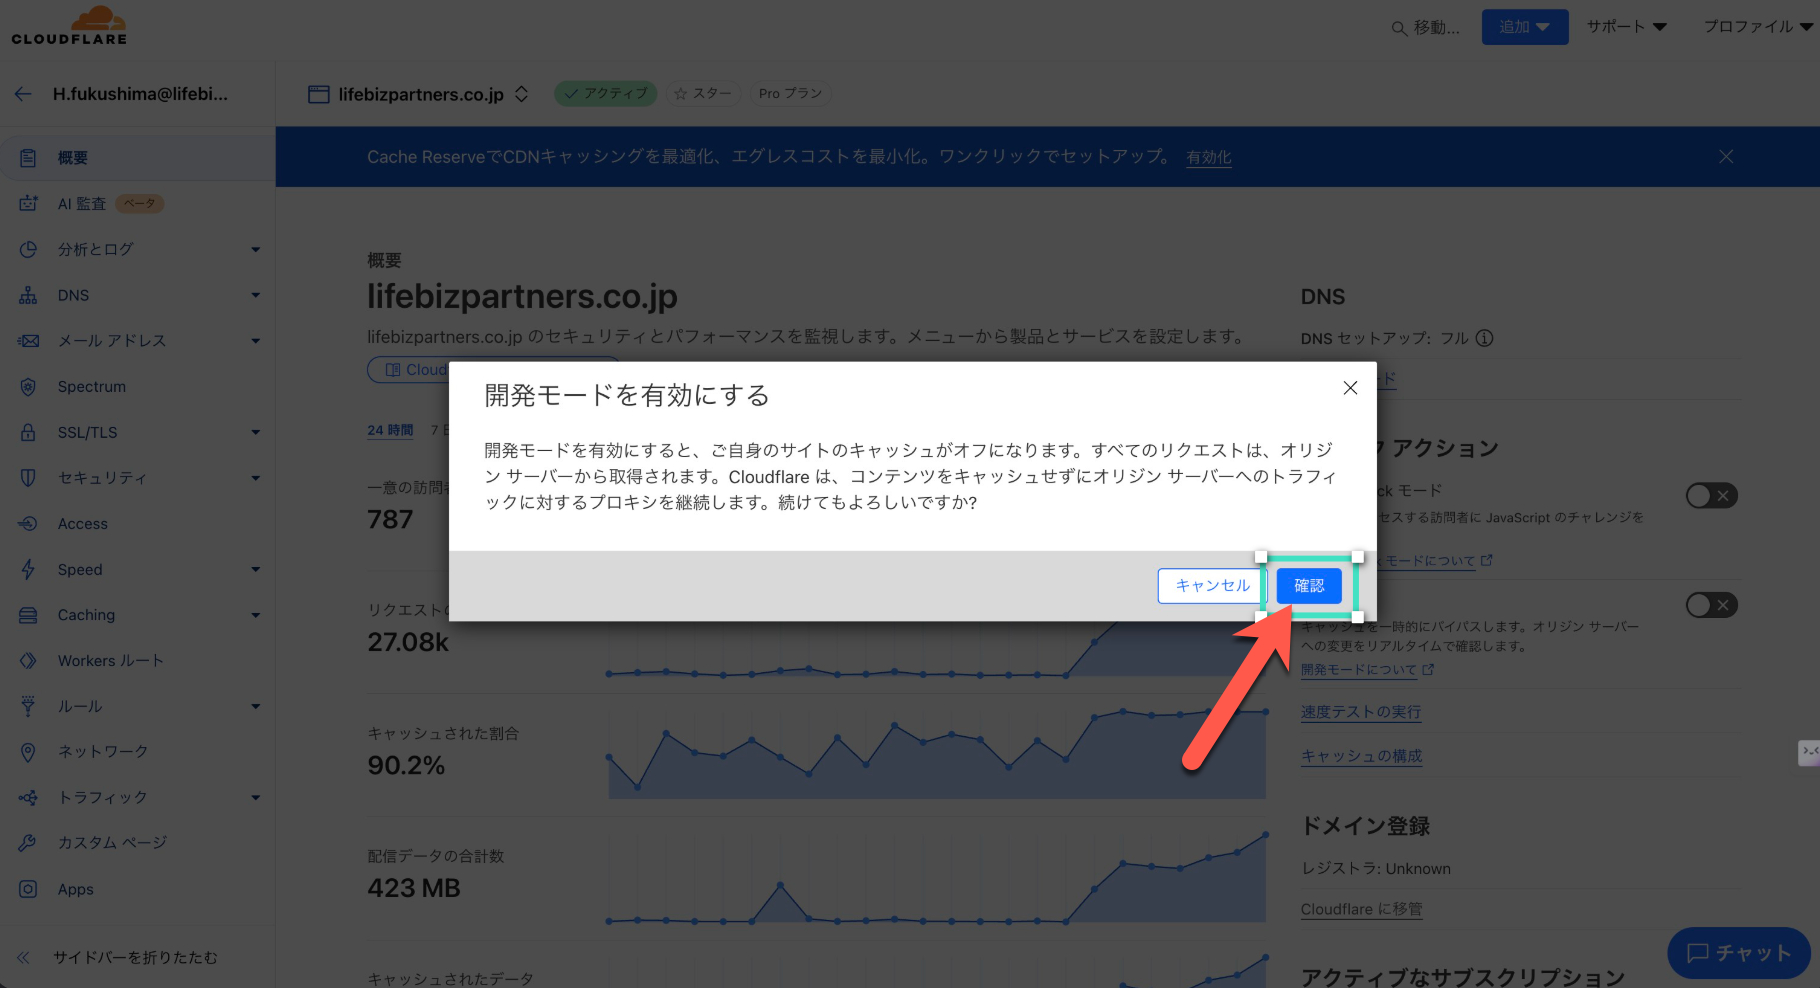Click the SSL/TLS padlock icon
The height and width of the screenshot is (988, 1820).
28,433
